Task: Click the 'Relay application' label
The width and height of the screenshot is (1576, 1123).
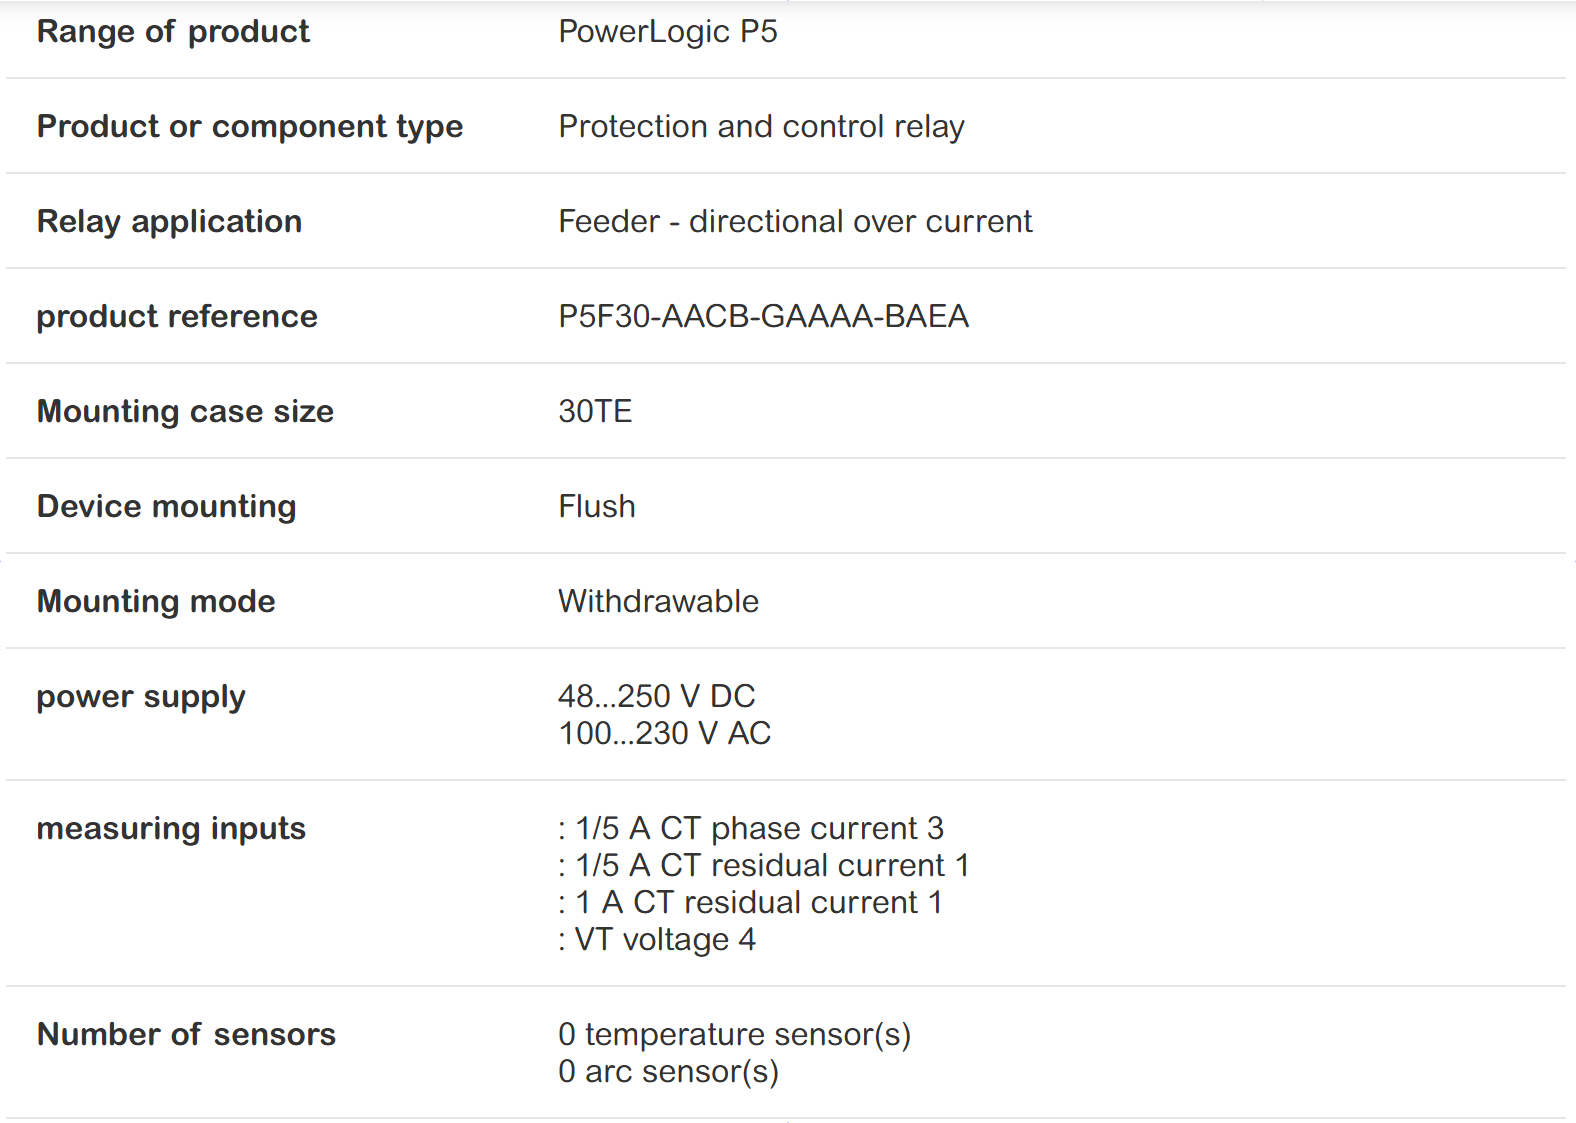Action: (169, 222)
